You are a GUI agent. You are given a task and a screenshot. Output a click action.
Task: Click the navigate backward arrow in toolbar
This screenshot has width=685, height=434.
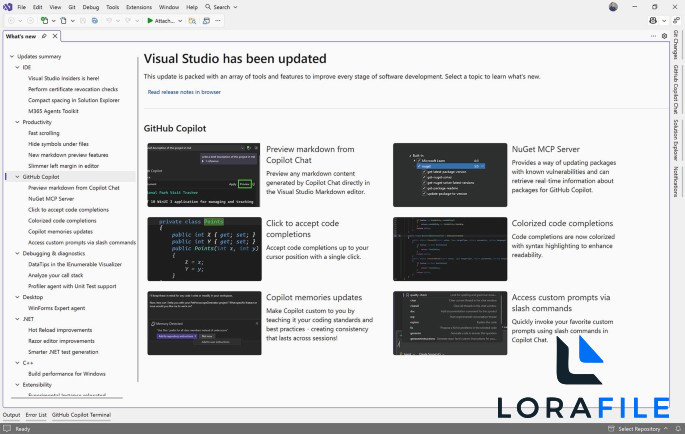point(11,21)
